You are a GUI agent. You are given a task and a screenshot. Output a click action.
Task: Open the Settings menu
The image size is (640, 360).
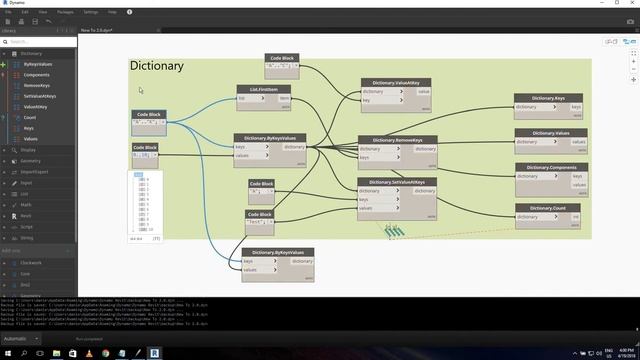(91, 12)
